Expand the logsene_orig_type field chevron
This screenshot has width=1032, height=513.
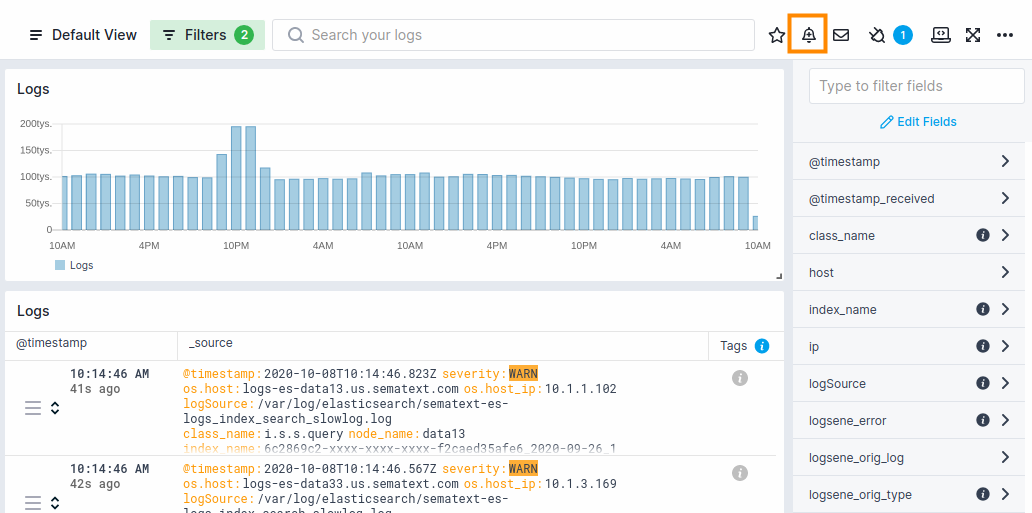pos(1005,494)
